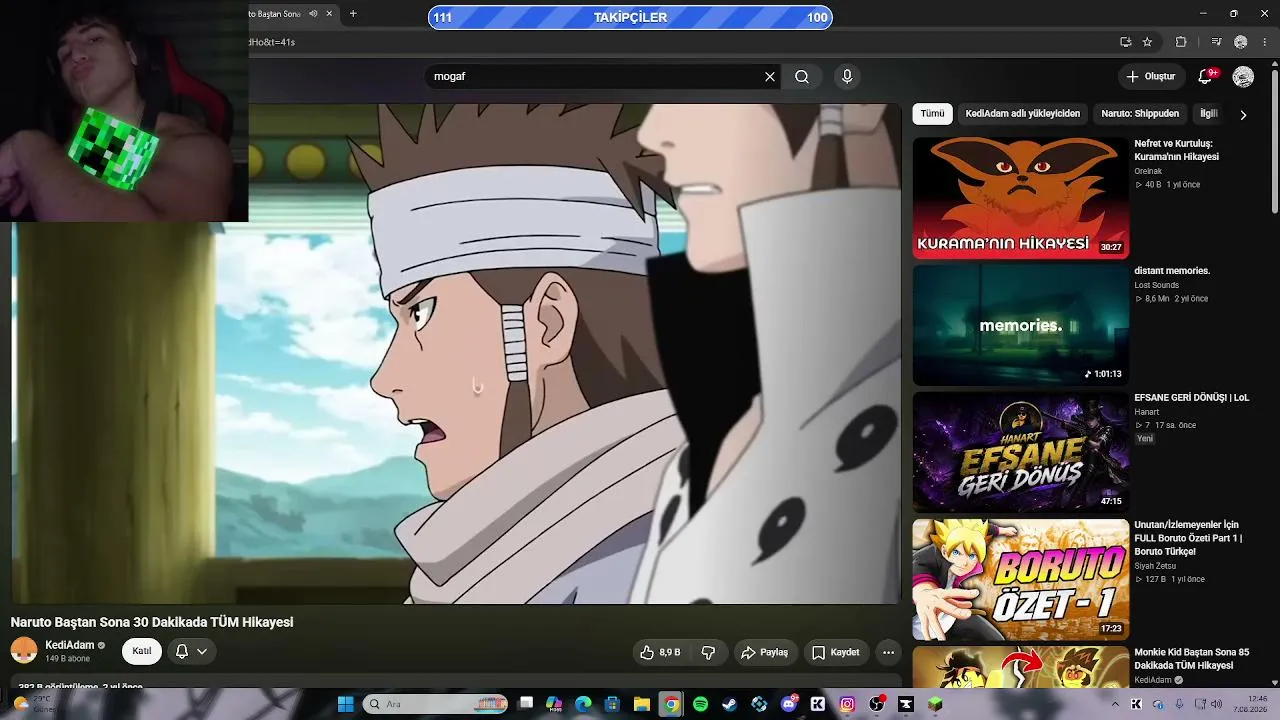Click the magnifier search button beside mogaf
Viewport: 1280px width, 720px height.
802,77
